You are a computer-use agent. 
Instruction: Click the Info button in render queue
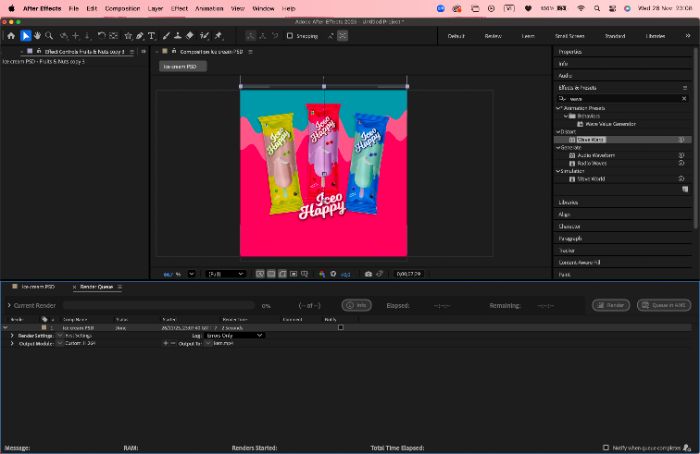pos(356,305)
